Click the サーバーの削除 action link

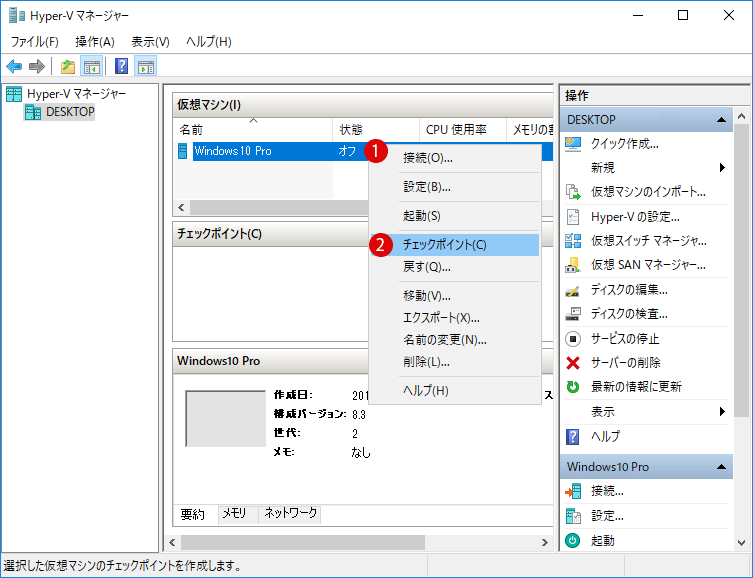click(x=626, y=363)
